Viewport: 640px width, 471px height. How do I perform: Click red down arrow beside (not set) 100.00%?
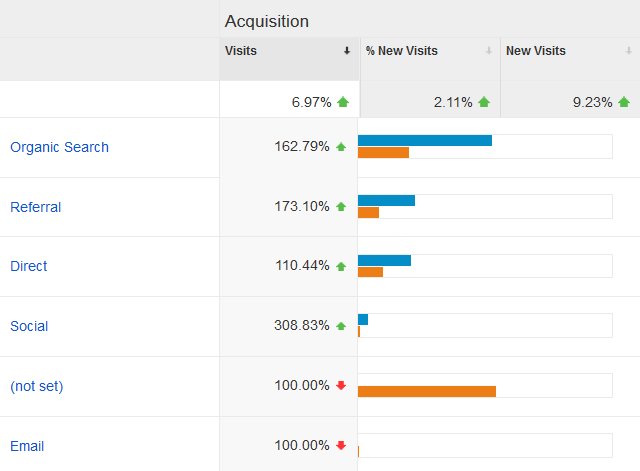click(341, 386)
